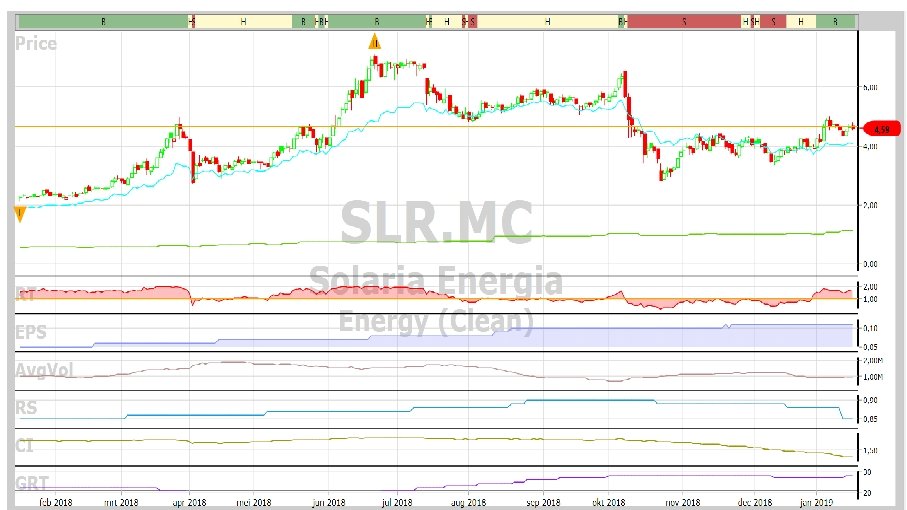Click the nov 2018 date label

pyautogui.click(x=683, y=502)
